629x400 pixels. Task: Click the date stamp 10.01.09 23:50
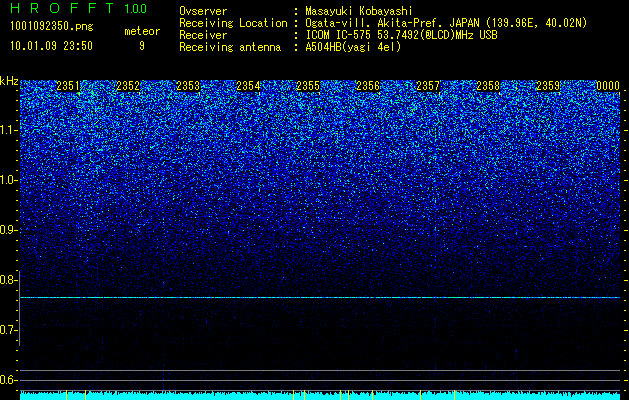51,46
